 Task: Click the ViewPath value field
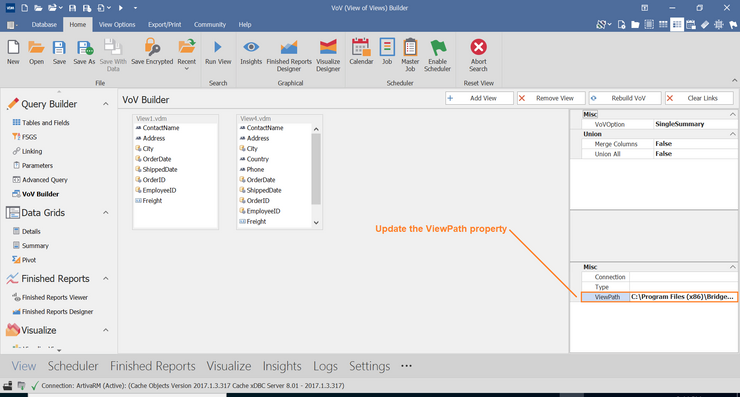click(x=683, y=297)
